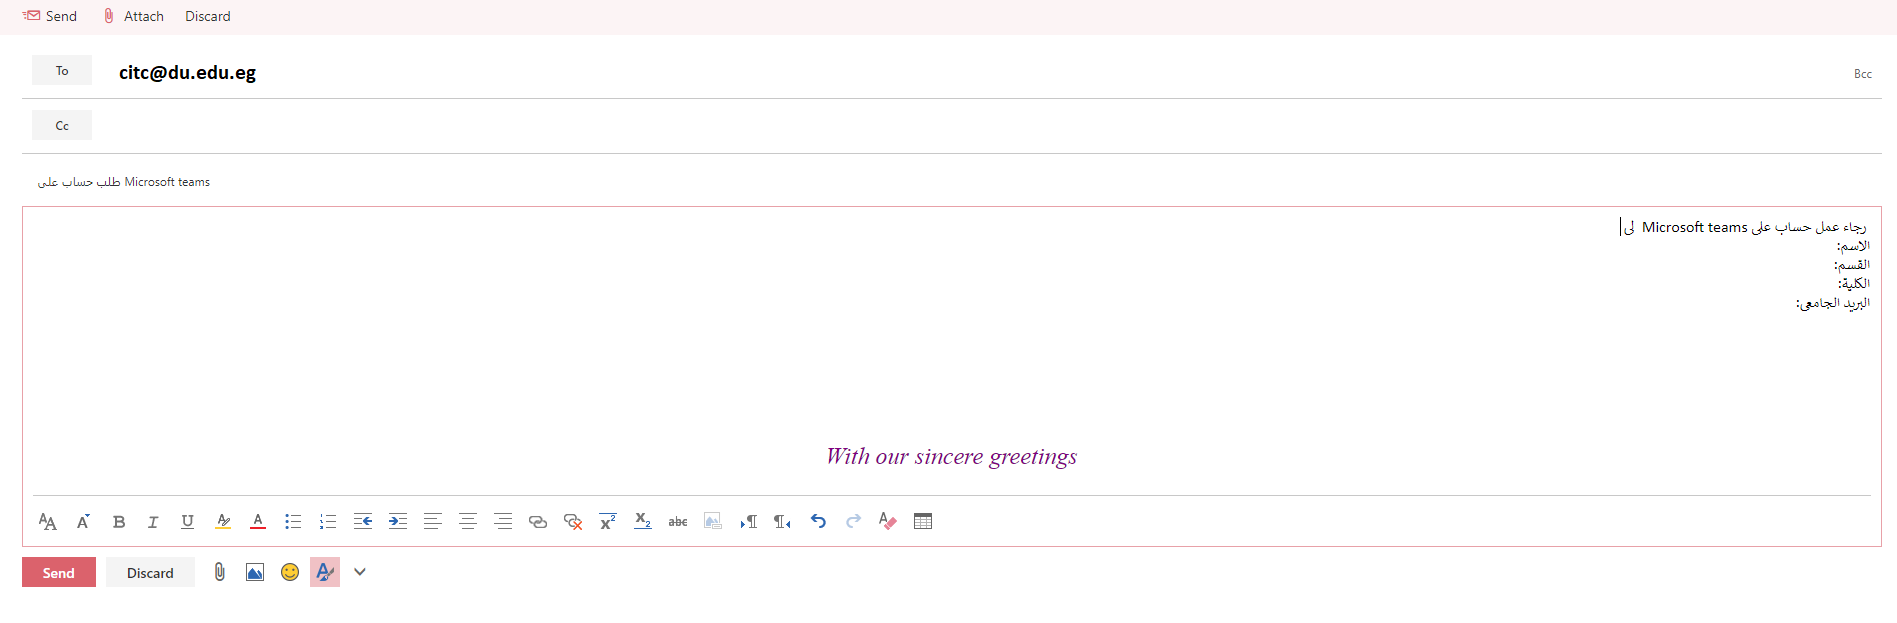The width and height of the screenshot is (1897, 623).
Task: Place cursor on the 'الكلية:' line
Action: click(1853, 284)
